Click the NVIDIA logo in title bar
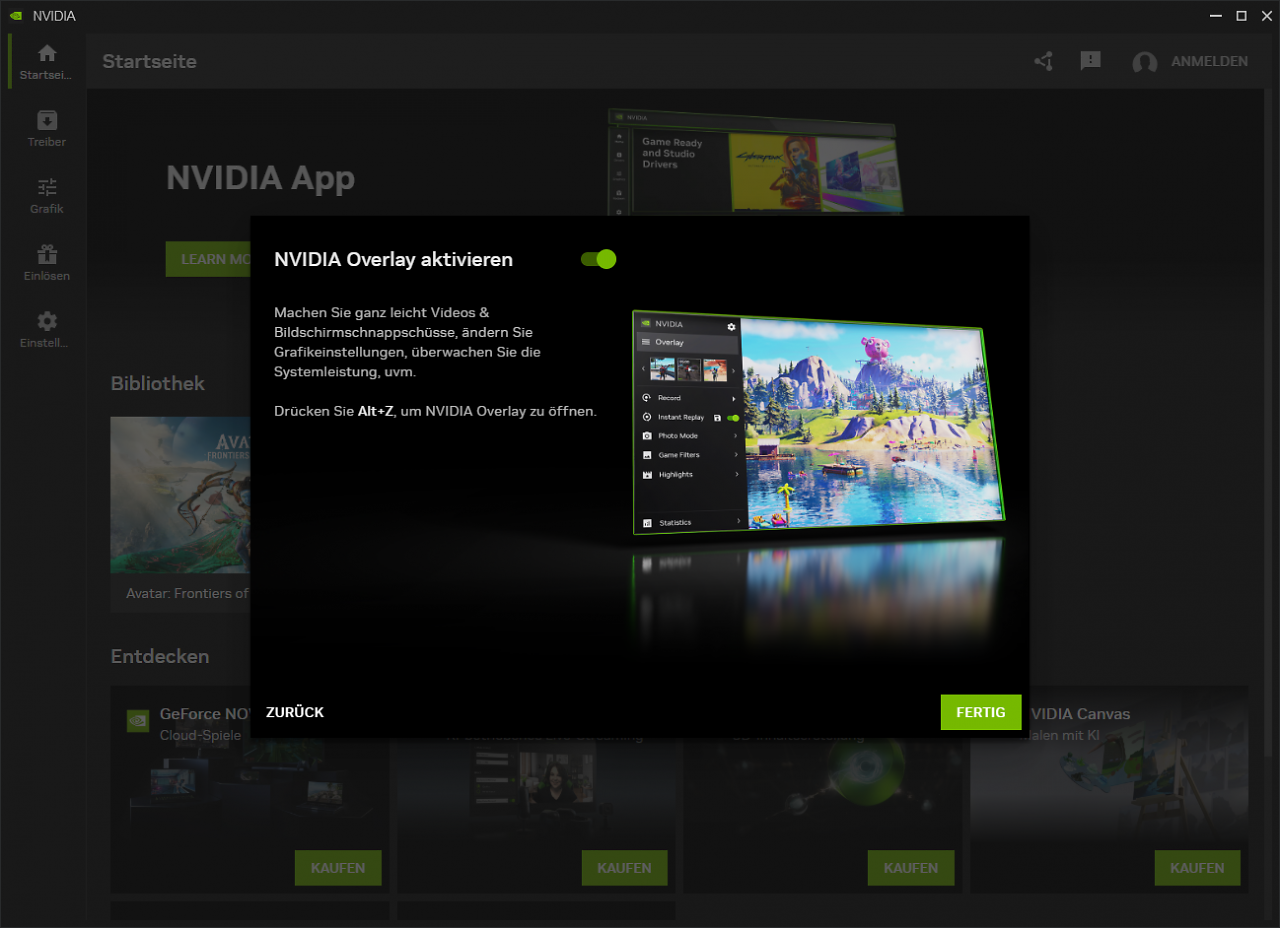The image size is (1280, 928). pyautogui.click(x=15, y=16)
